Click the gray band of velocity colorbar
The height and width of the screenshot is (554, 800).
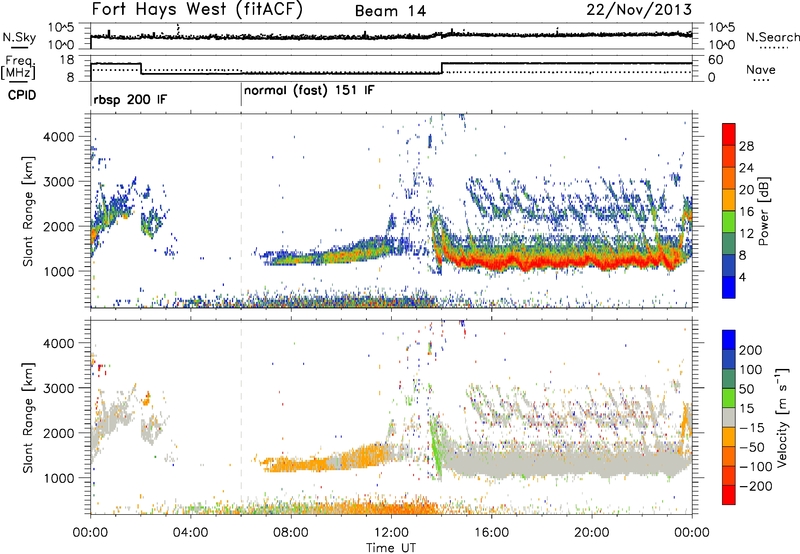pyautogui.click(x=729, y=417)
